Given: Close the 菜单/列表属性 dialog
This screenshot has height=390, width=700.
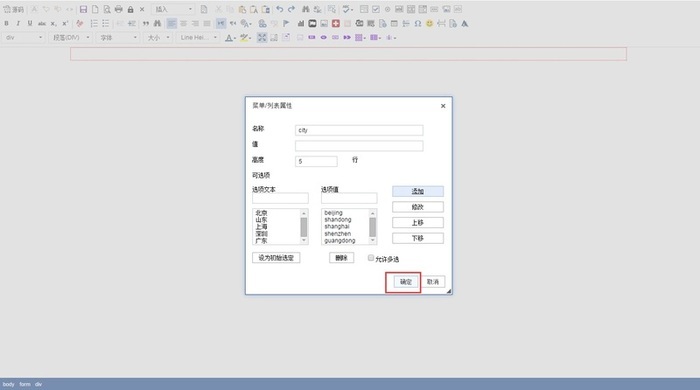Looking at the screenshot, I should (443, 106).
